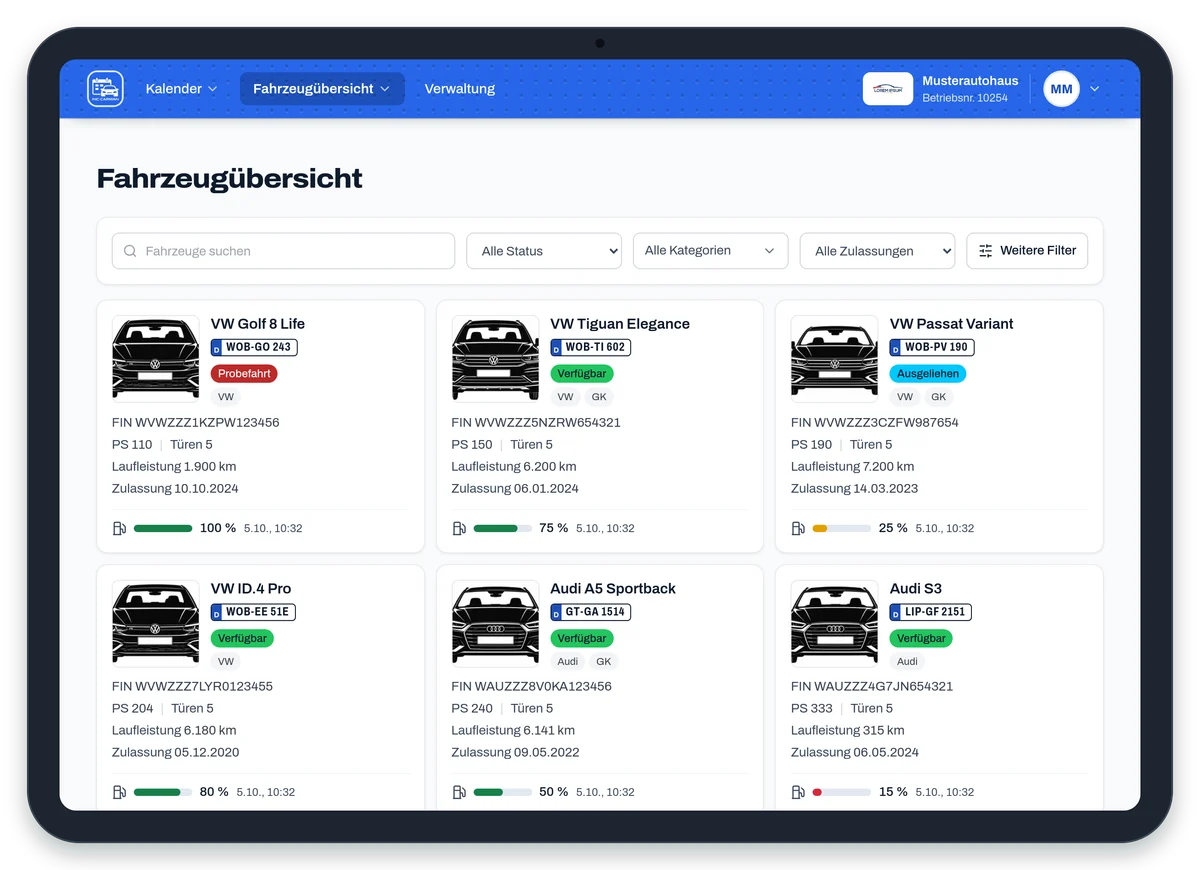Click the Probefahrt status badge

(244, 374)
